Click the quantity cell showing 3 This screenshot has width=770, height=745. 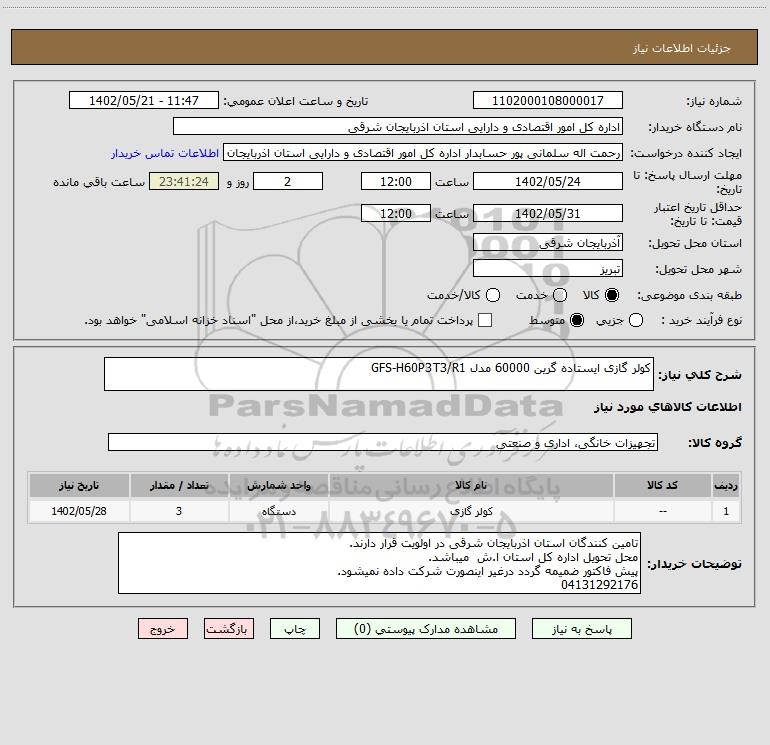tap(179, 511)
